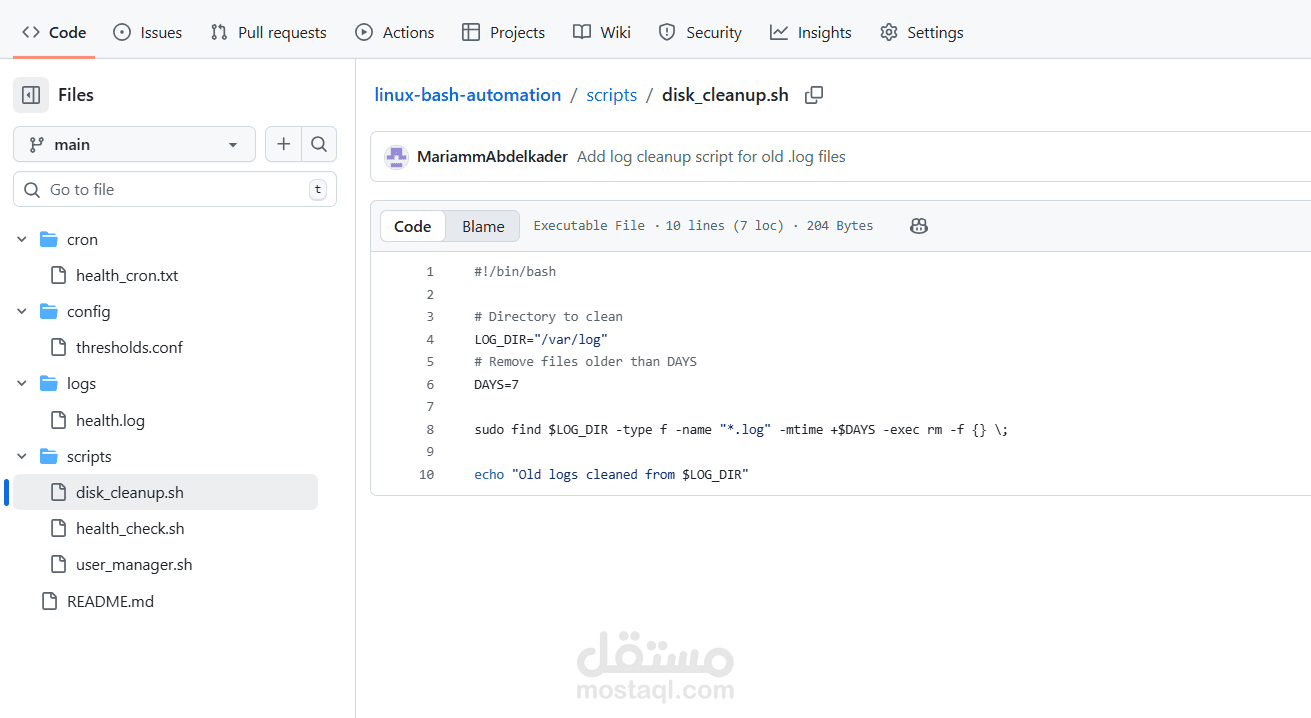This screenshot has height=718, width=1311.
Task: Click the LOG_DIR="/var/log" code line
Action: (541, 340)
